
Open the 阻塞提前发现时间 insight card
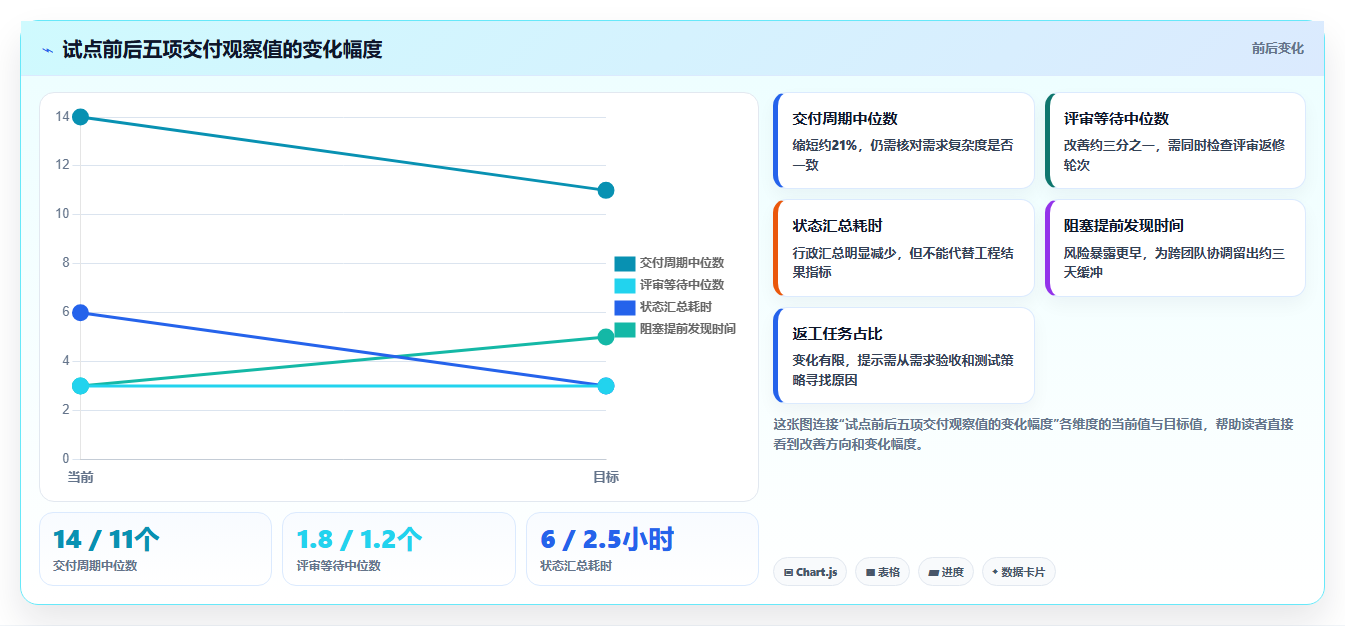(x=1175, y=248)
